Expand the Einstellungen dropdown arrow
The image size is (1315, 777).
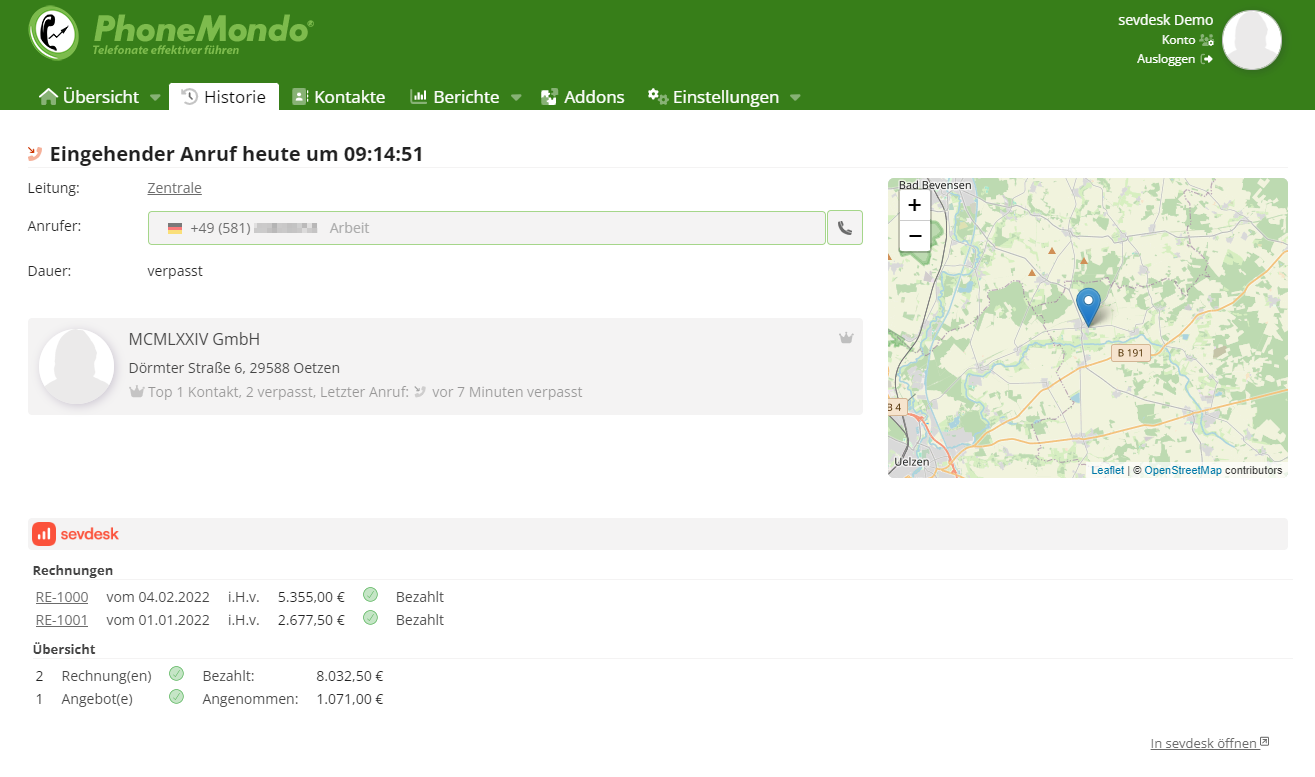click(795, 98)
